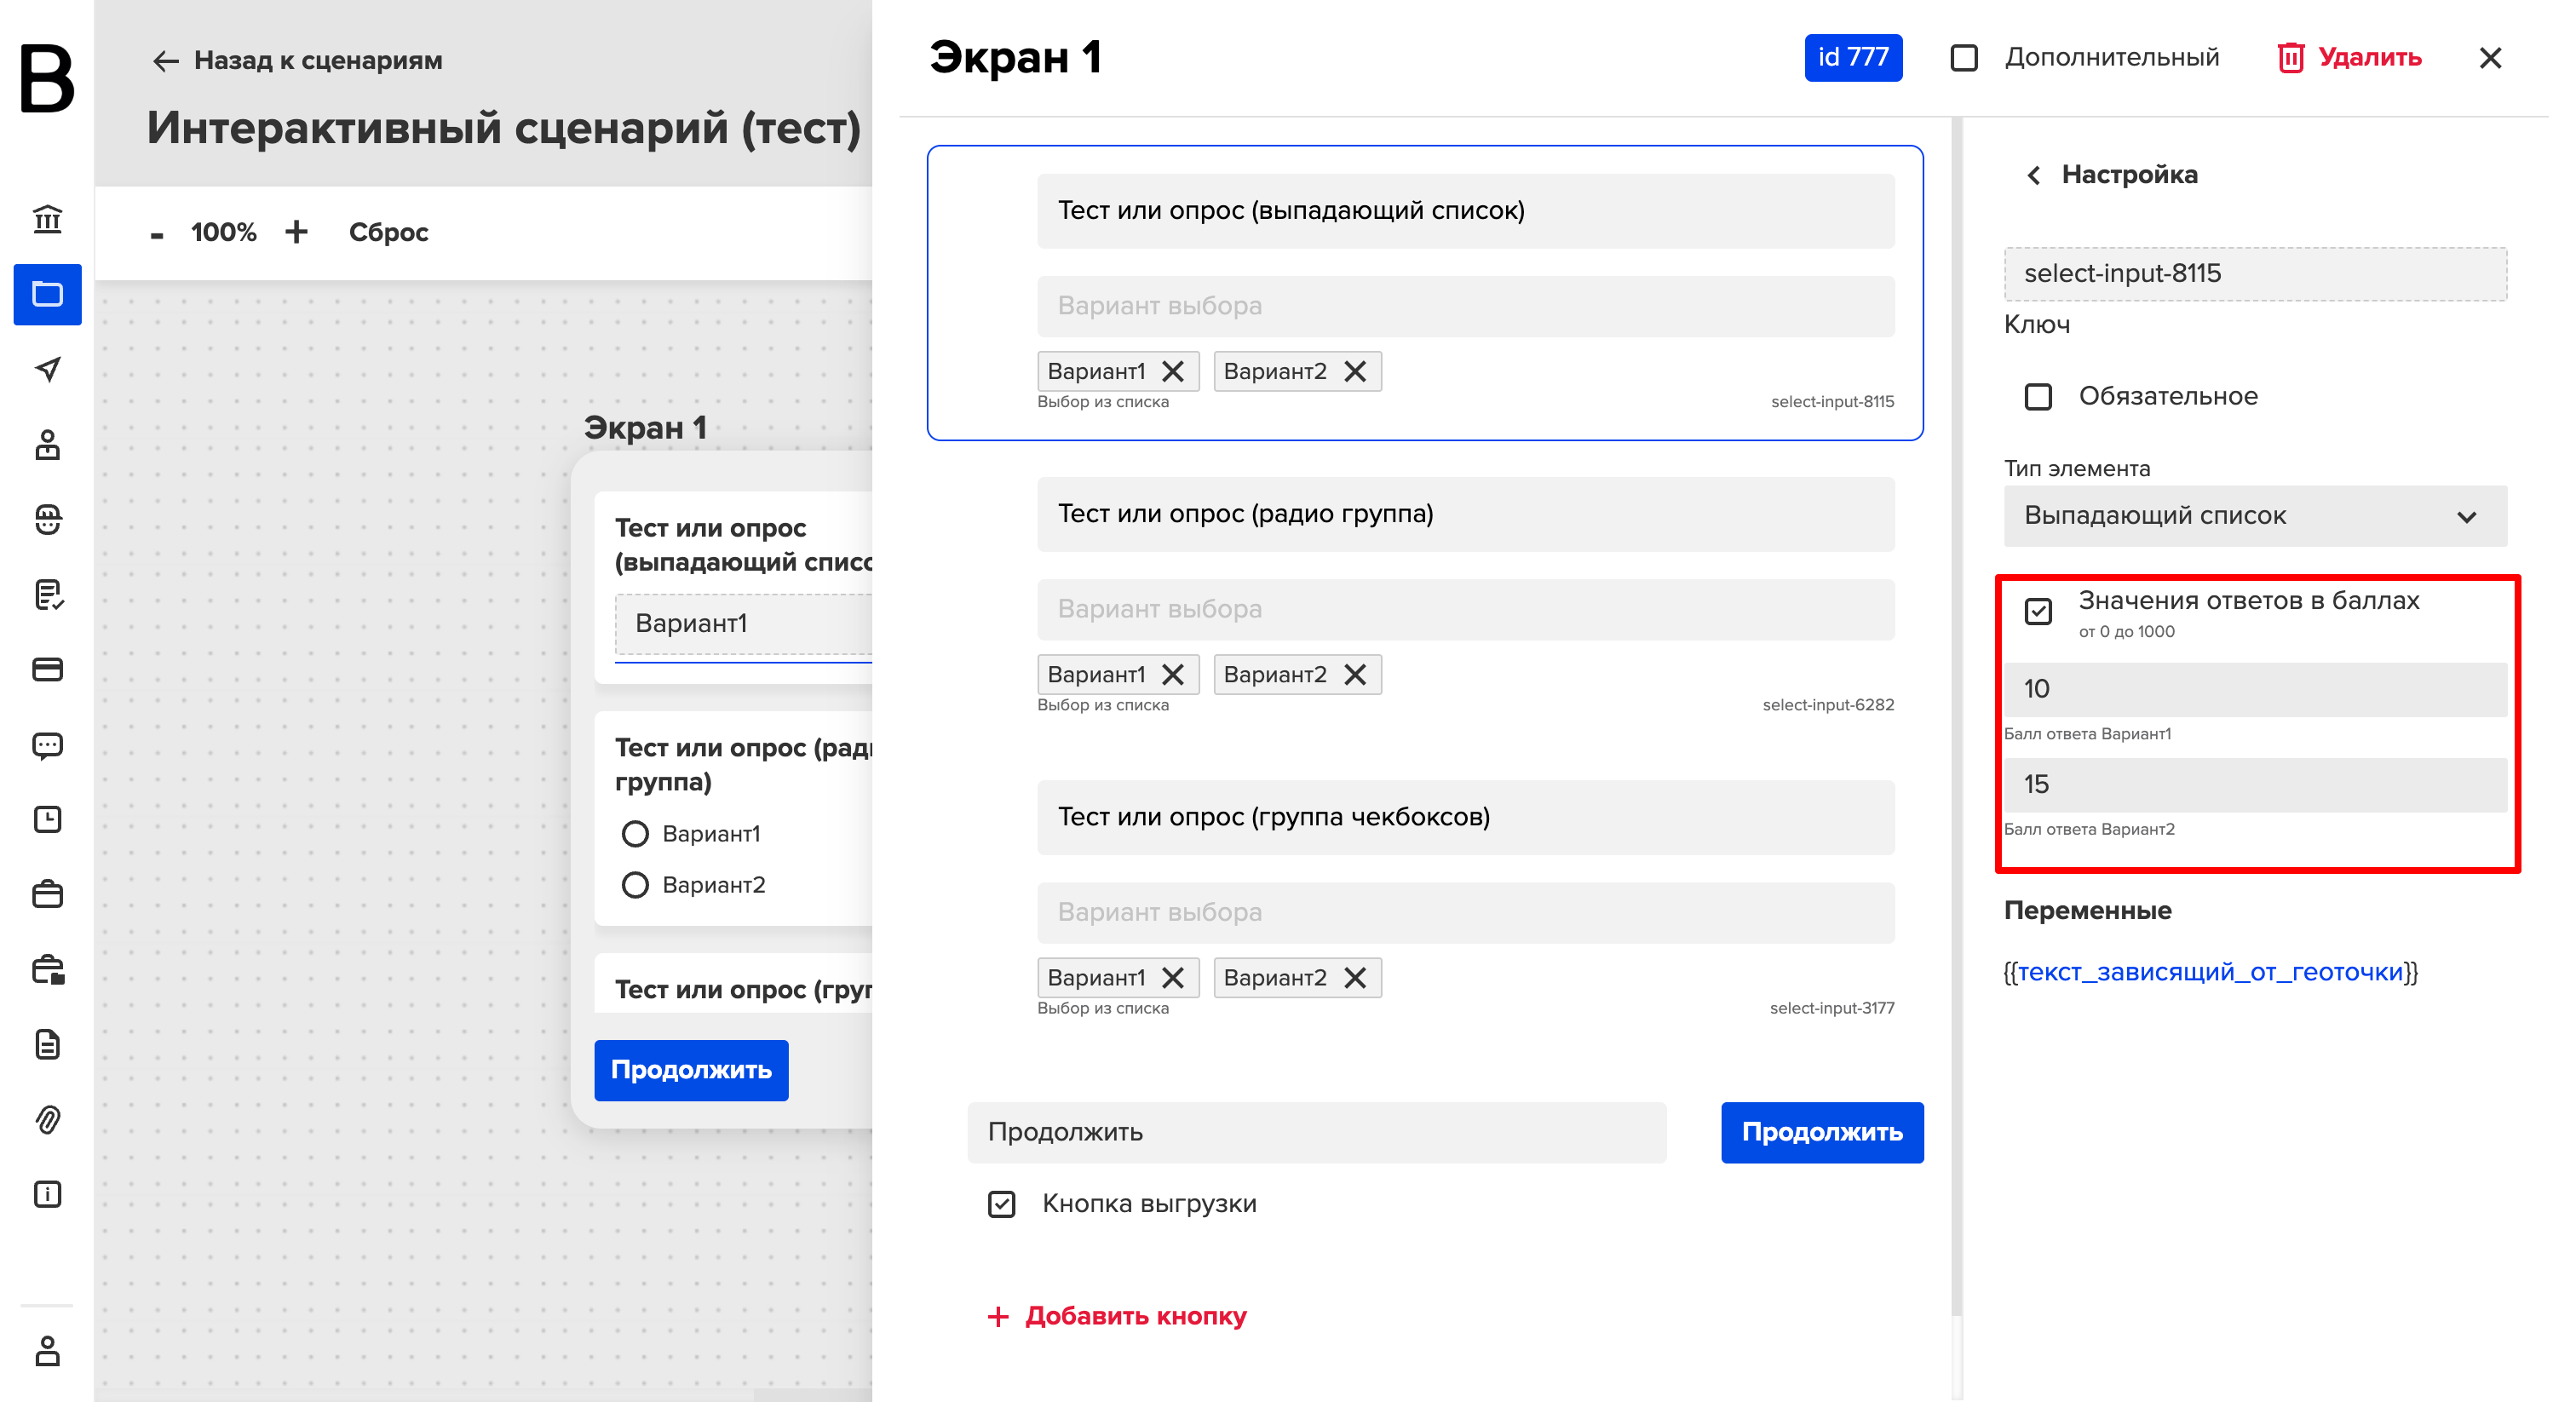This screenshot has height=1402, width=2576.
Task: Open Вариант1 dropdown in canvas preview
Action: coord(743,624)
